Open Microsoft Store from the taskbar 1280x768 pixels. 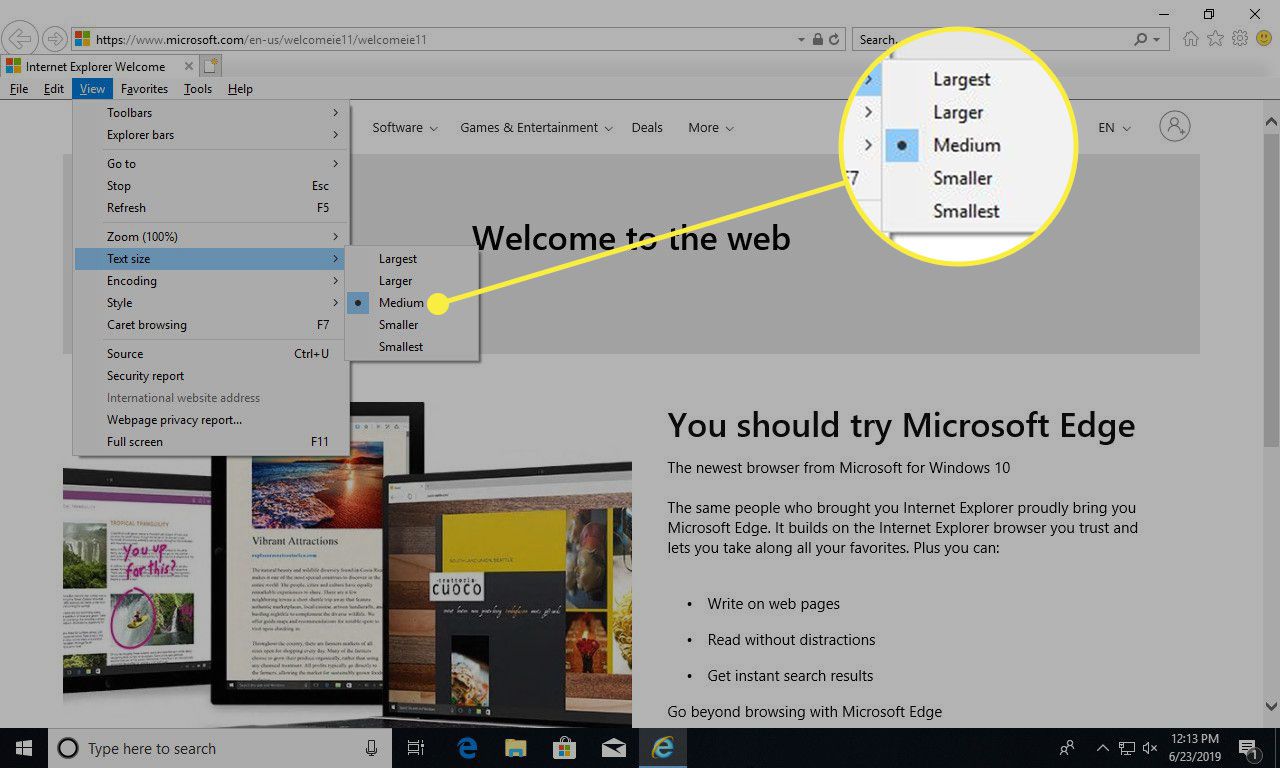[564, 748]
